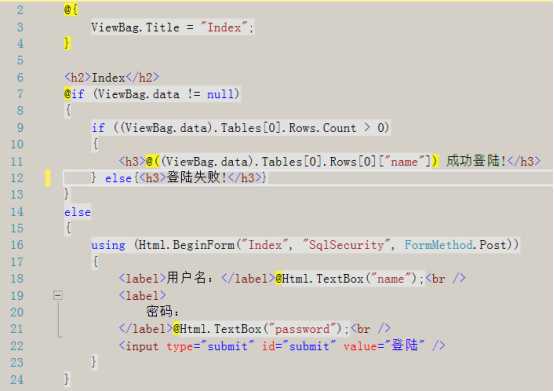
Task: Click line number 24 in the gutter
Action: pyautogui.click(x=17, y=380)
